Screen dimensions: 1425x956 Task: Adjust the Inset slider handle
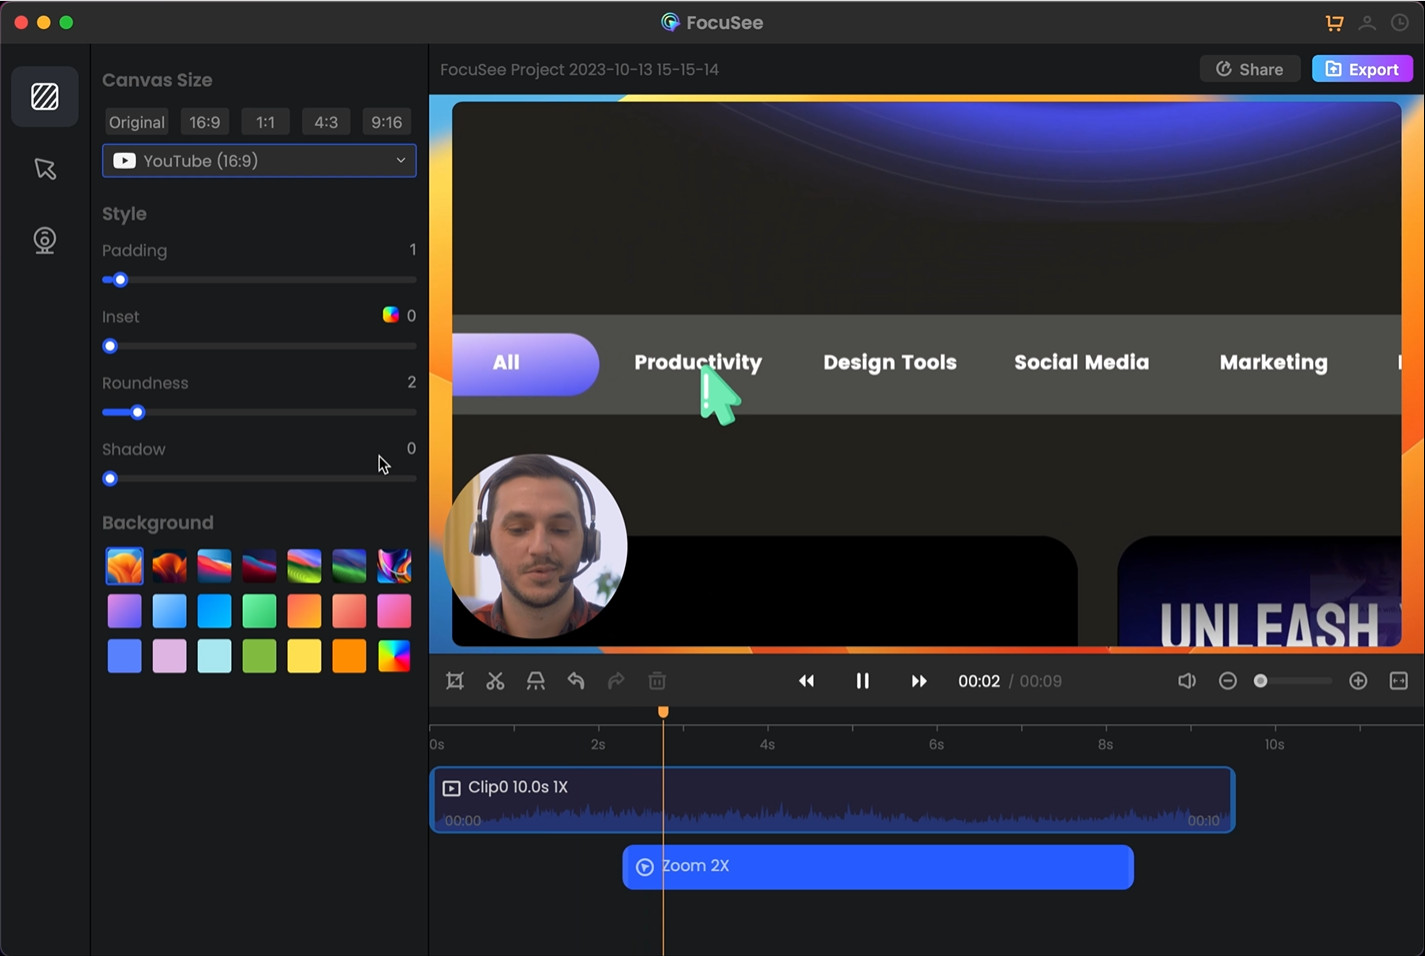[110, 346]
